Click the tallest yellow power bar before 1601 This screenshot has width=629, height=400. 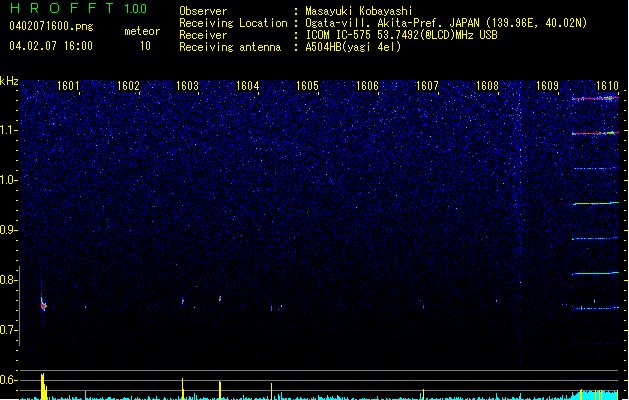point(43,386)
